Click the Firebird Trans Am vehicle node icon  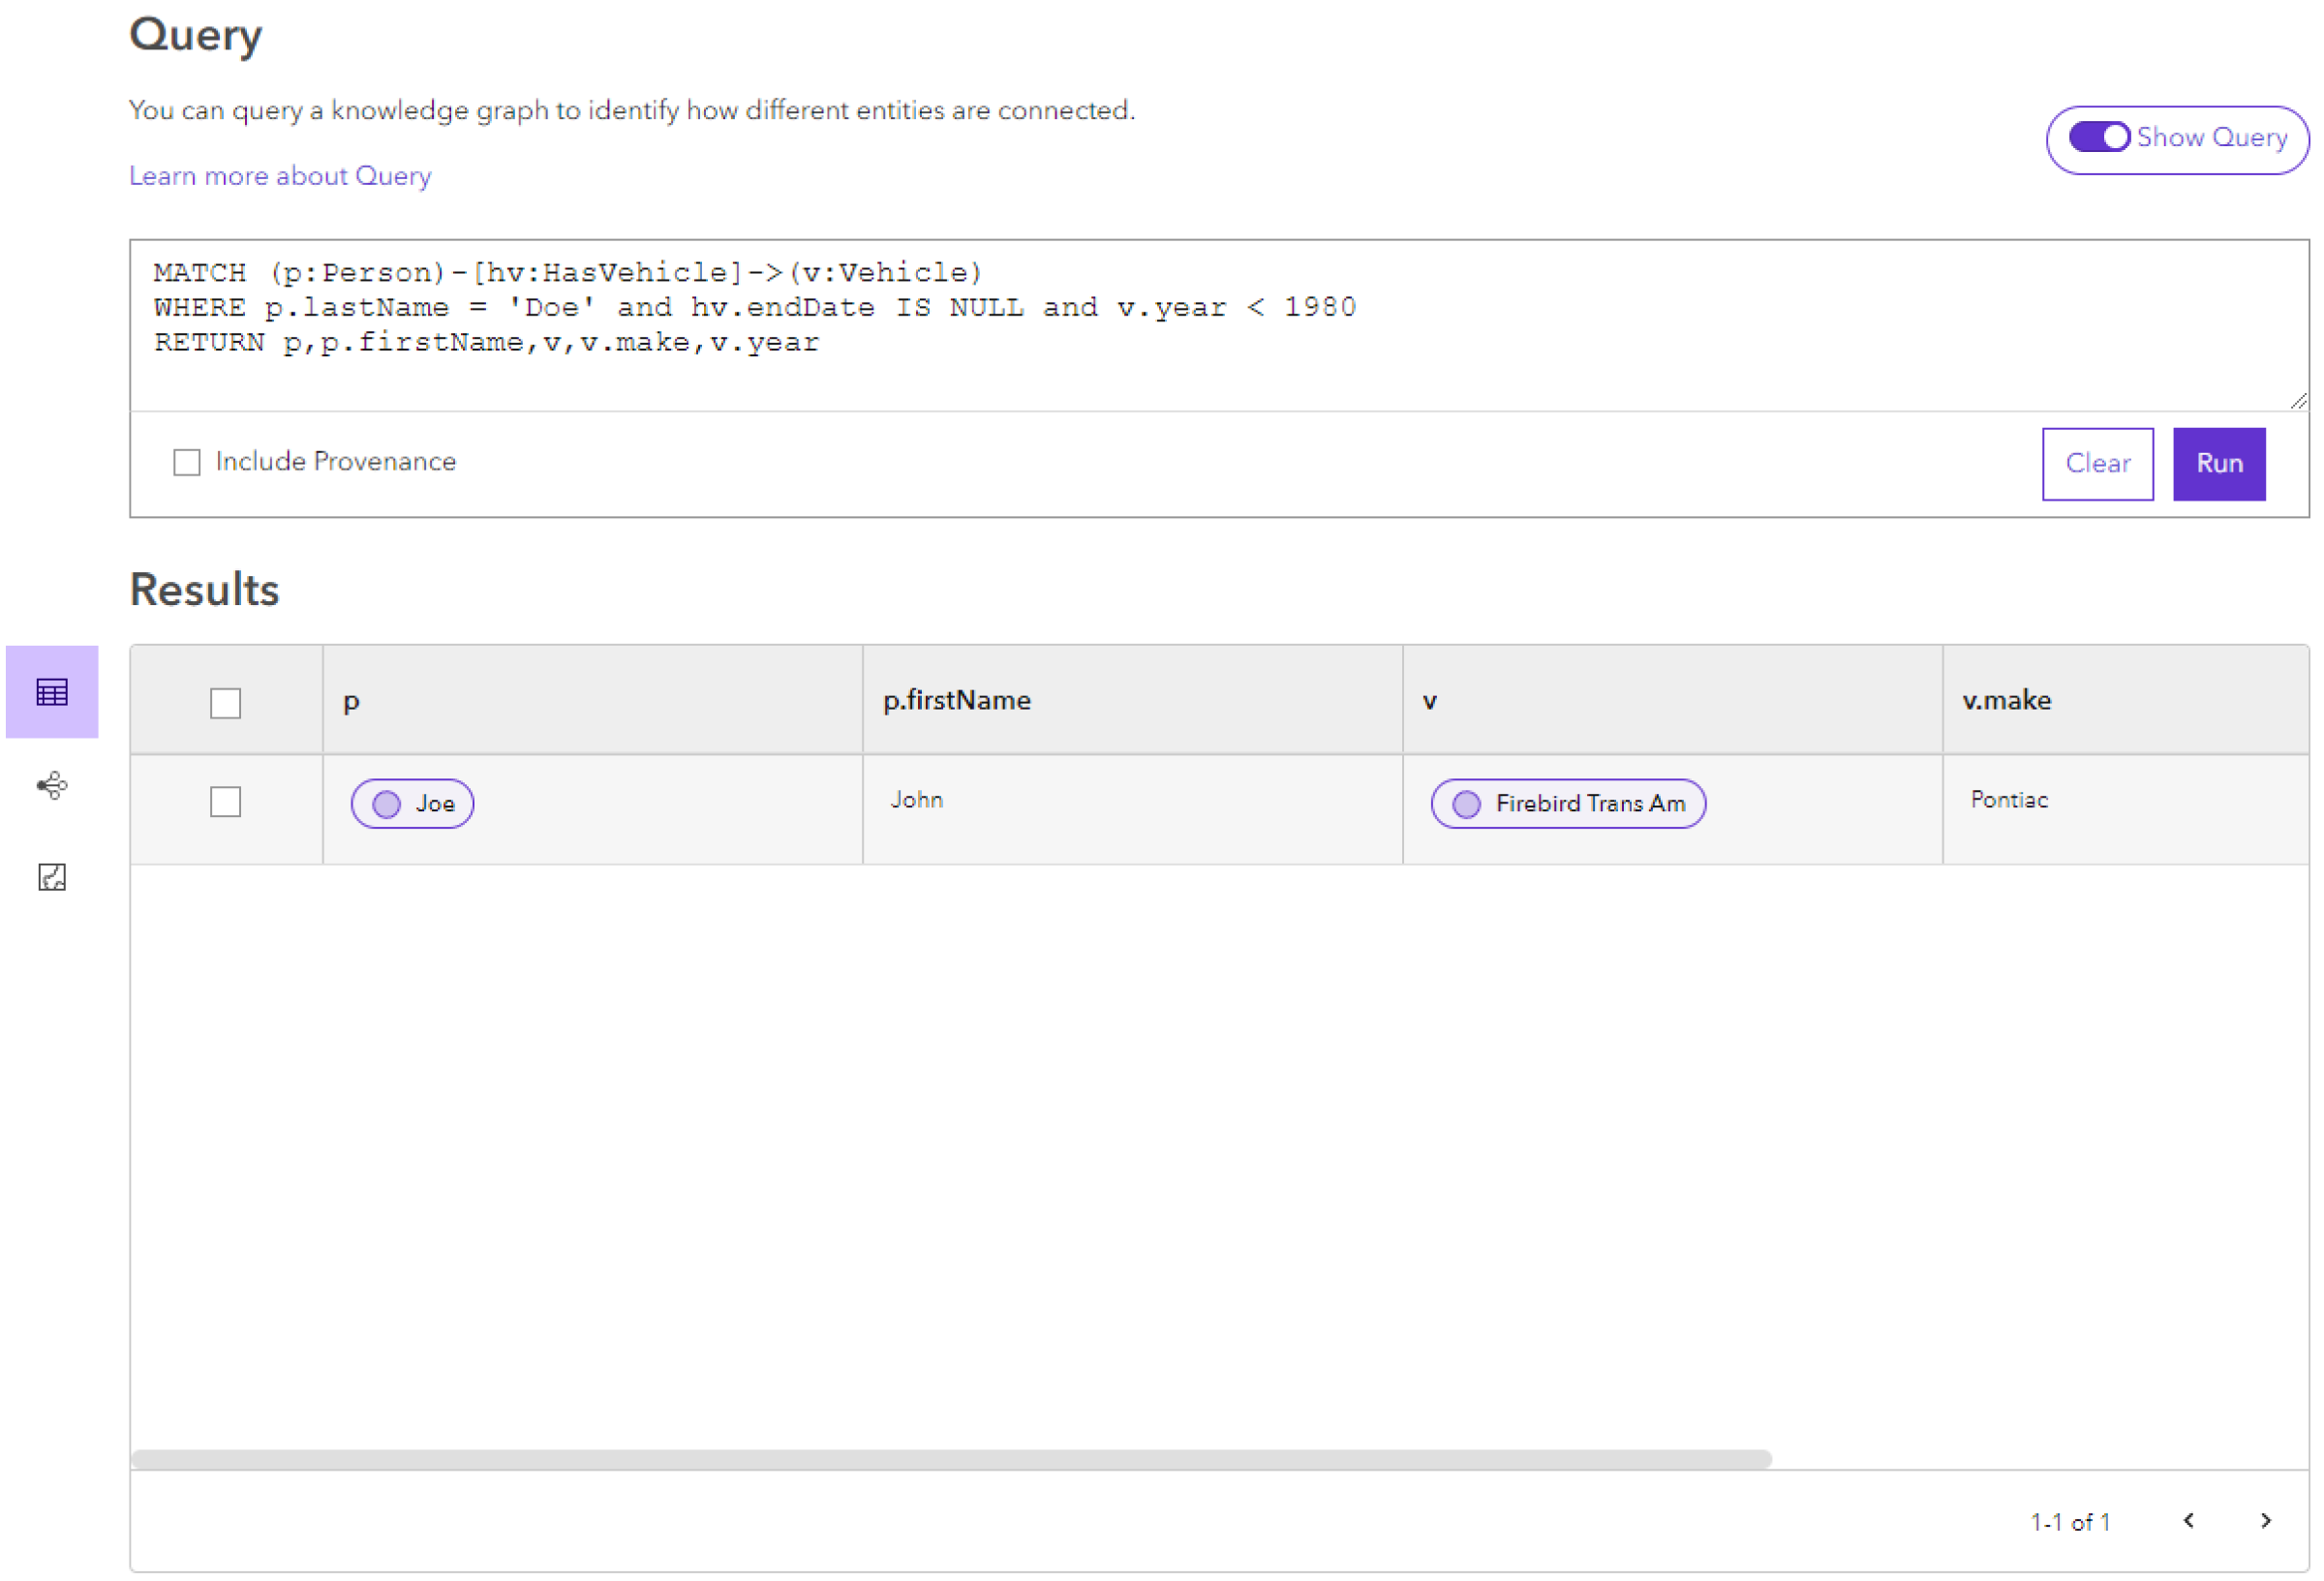1466,803
